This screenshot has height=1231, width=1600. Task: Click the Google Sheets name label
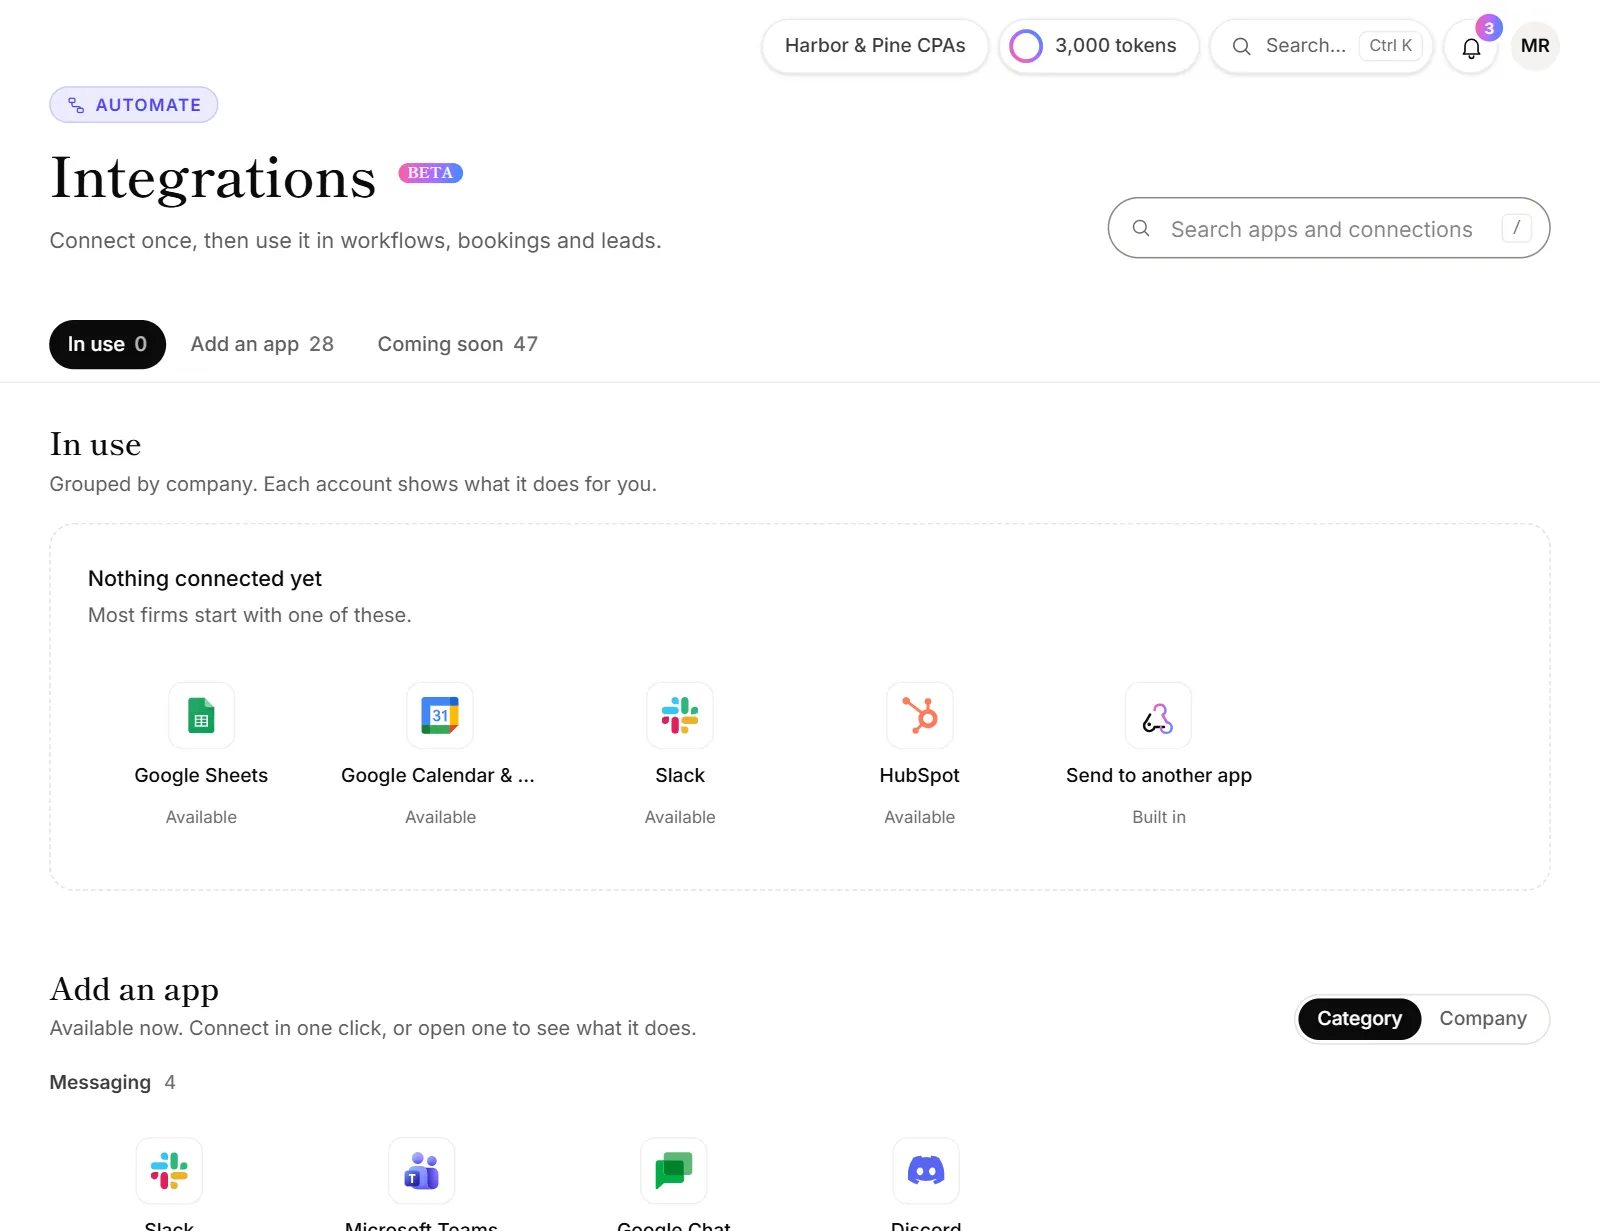201,776
